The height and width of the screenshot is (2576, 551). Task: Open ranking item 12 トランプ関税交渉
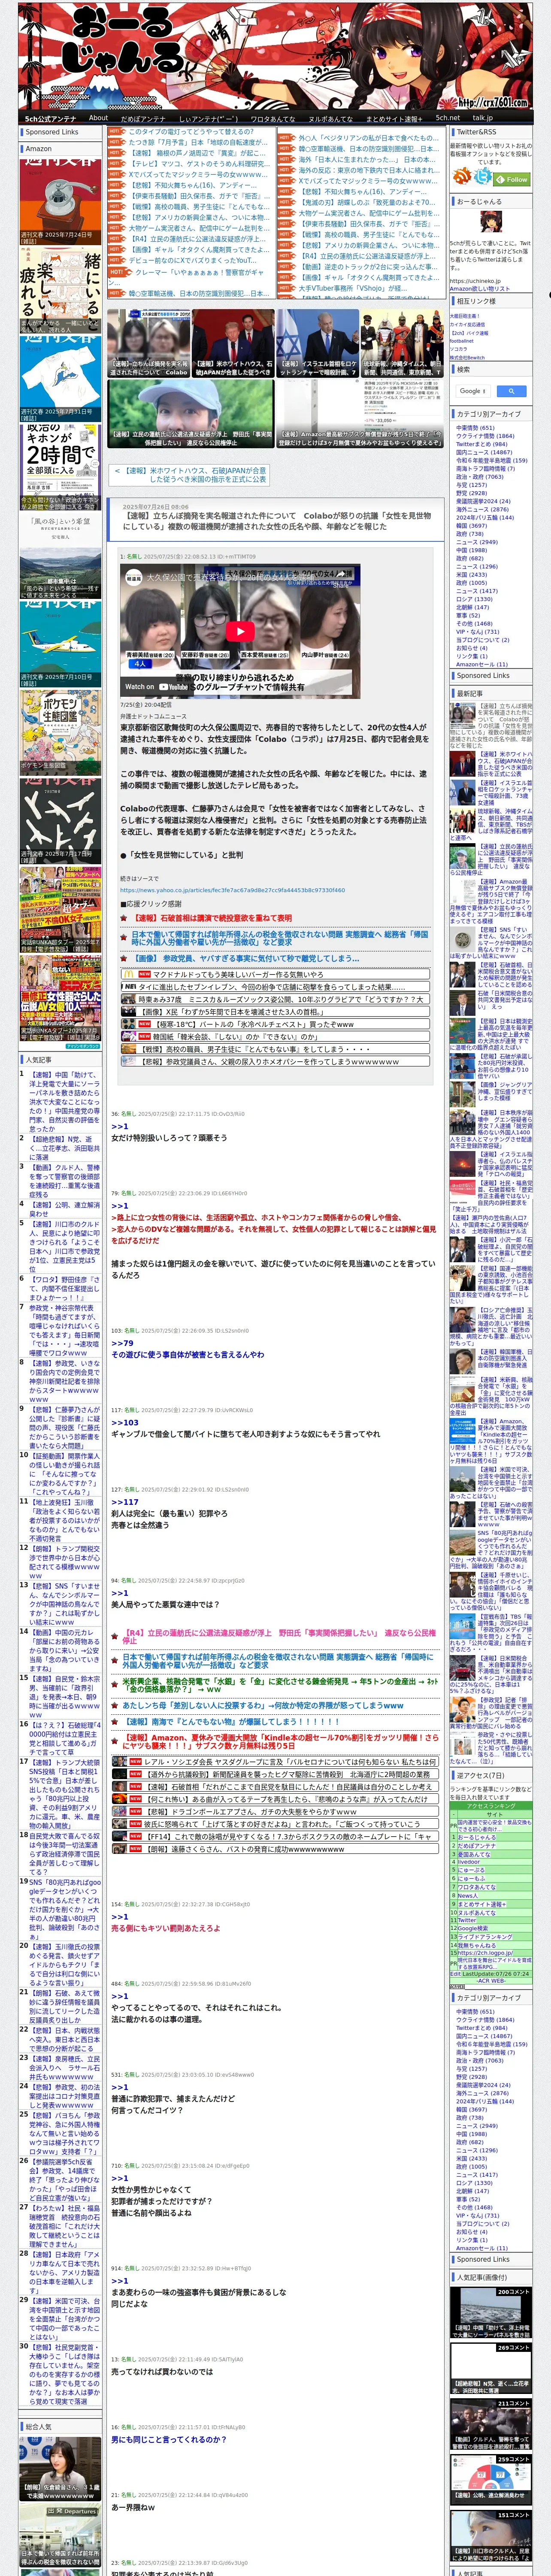tap(64, 1561)
